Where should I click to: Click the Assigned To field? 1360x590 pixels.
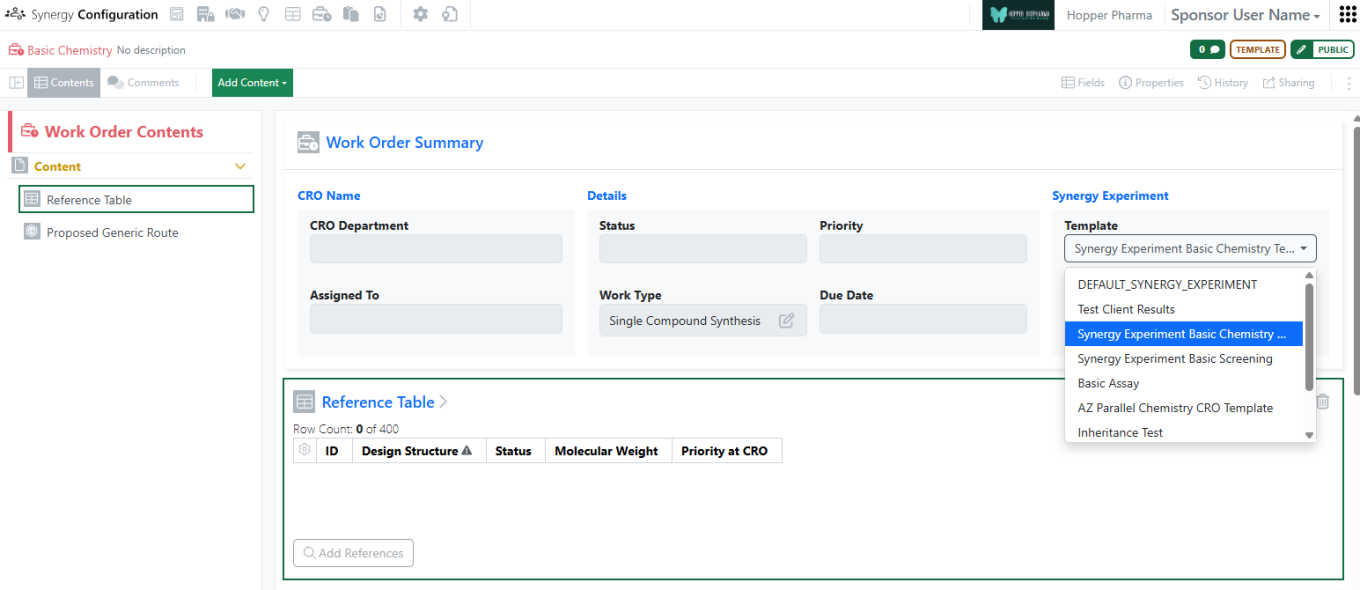tap(436, 319)
